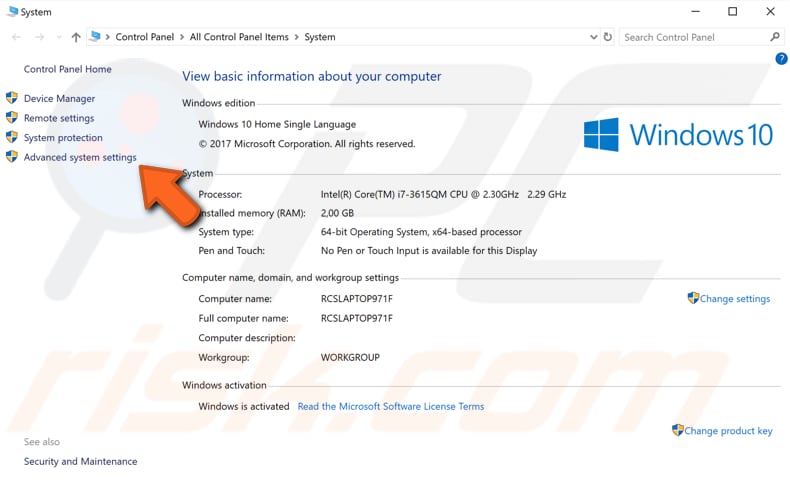790x483 pixels.
Task: Select the 2,00 GB RAM value
Action: pyautogui.click(x=337, y=213)
